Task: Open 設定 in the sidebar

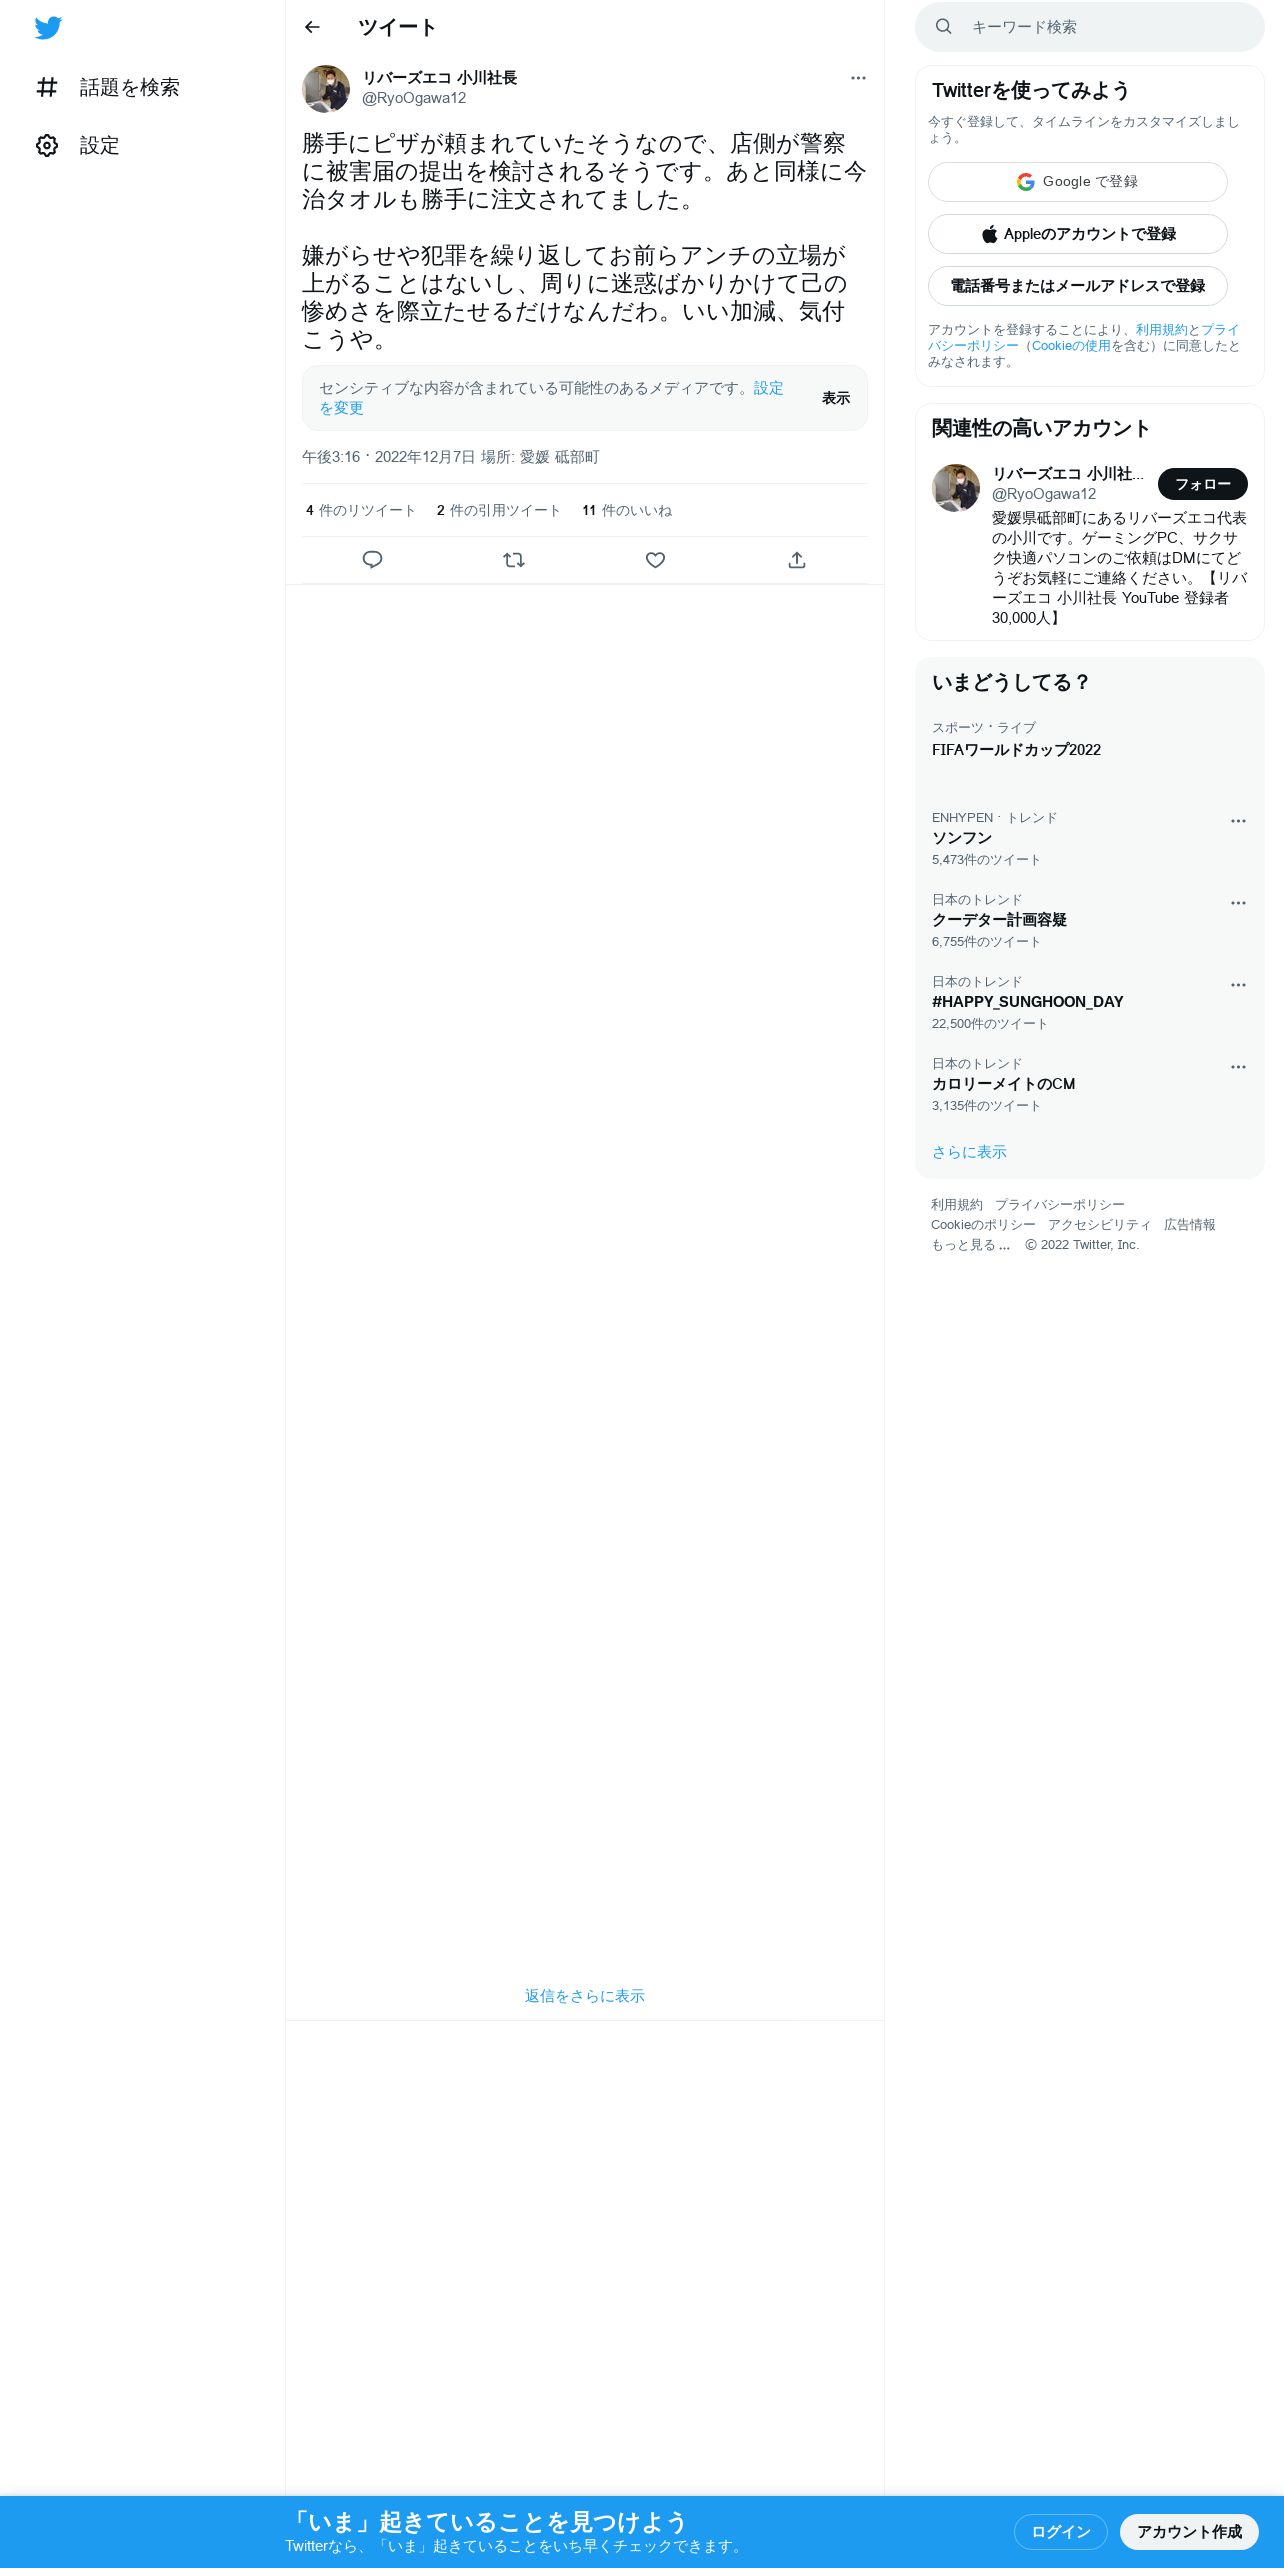Action: click(78, 145)
